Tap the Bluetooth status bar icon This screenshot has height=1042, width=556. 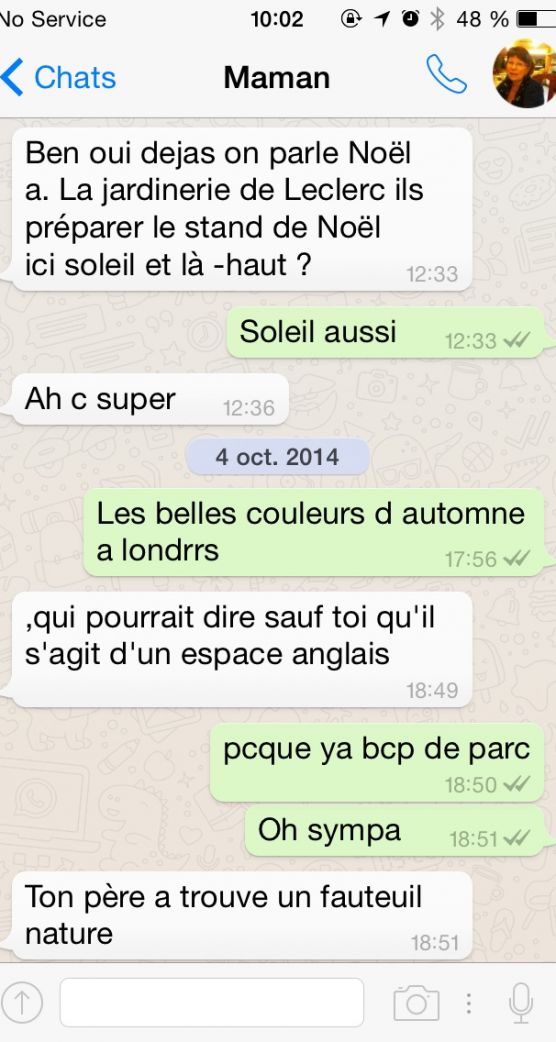pyautogui.click(x=436, y=19)
